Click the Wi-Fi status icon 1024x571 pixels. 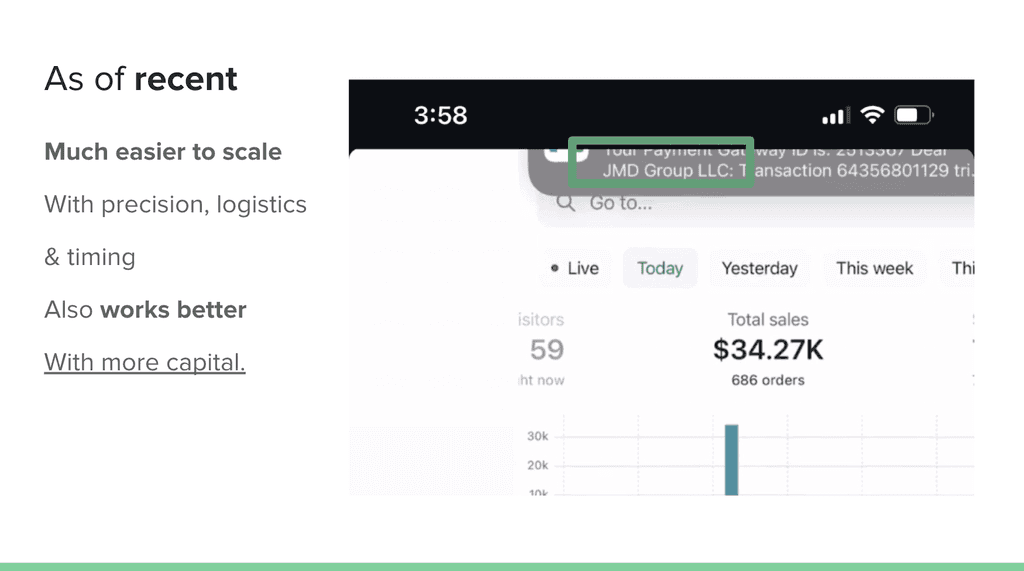coord(872,115)
